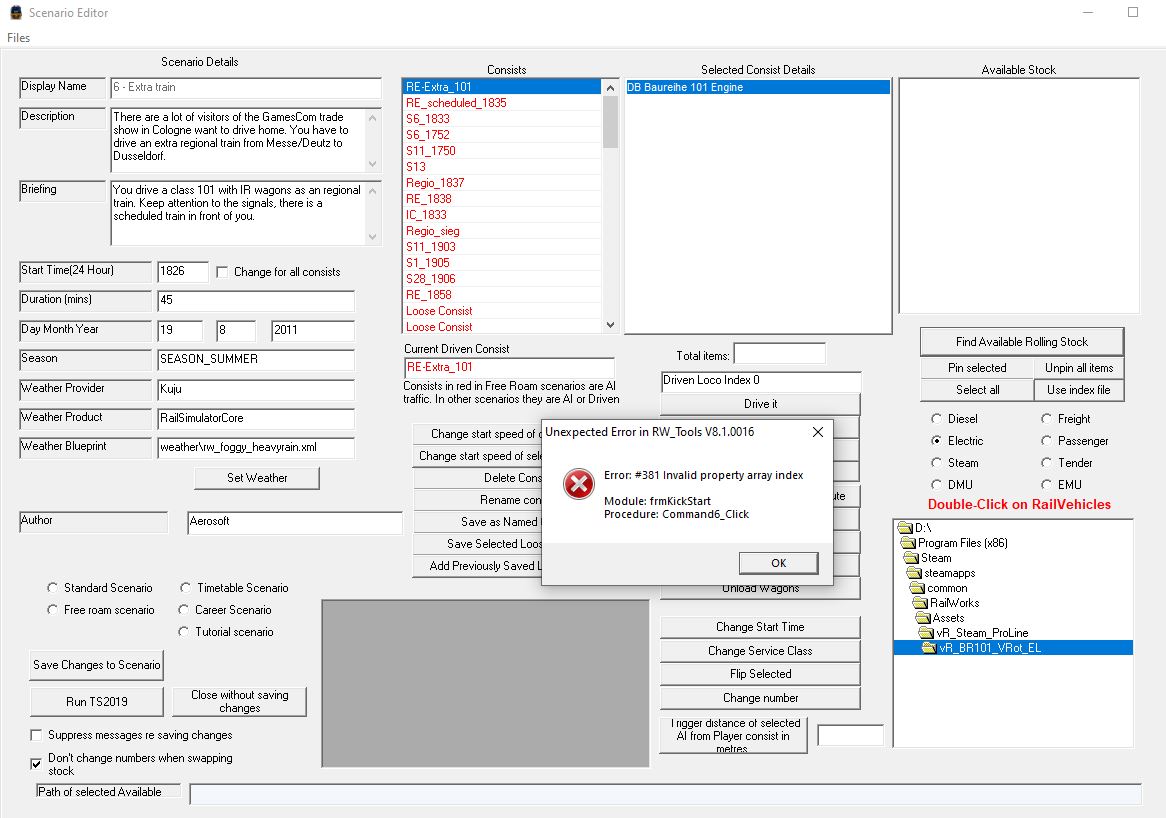The height and width of the screenshot is (818, 1166).
Task: Toggle Suppress messages re saving changes
Action: coord(37,735)
